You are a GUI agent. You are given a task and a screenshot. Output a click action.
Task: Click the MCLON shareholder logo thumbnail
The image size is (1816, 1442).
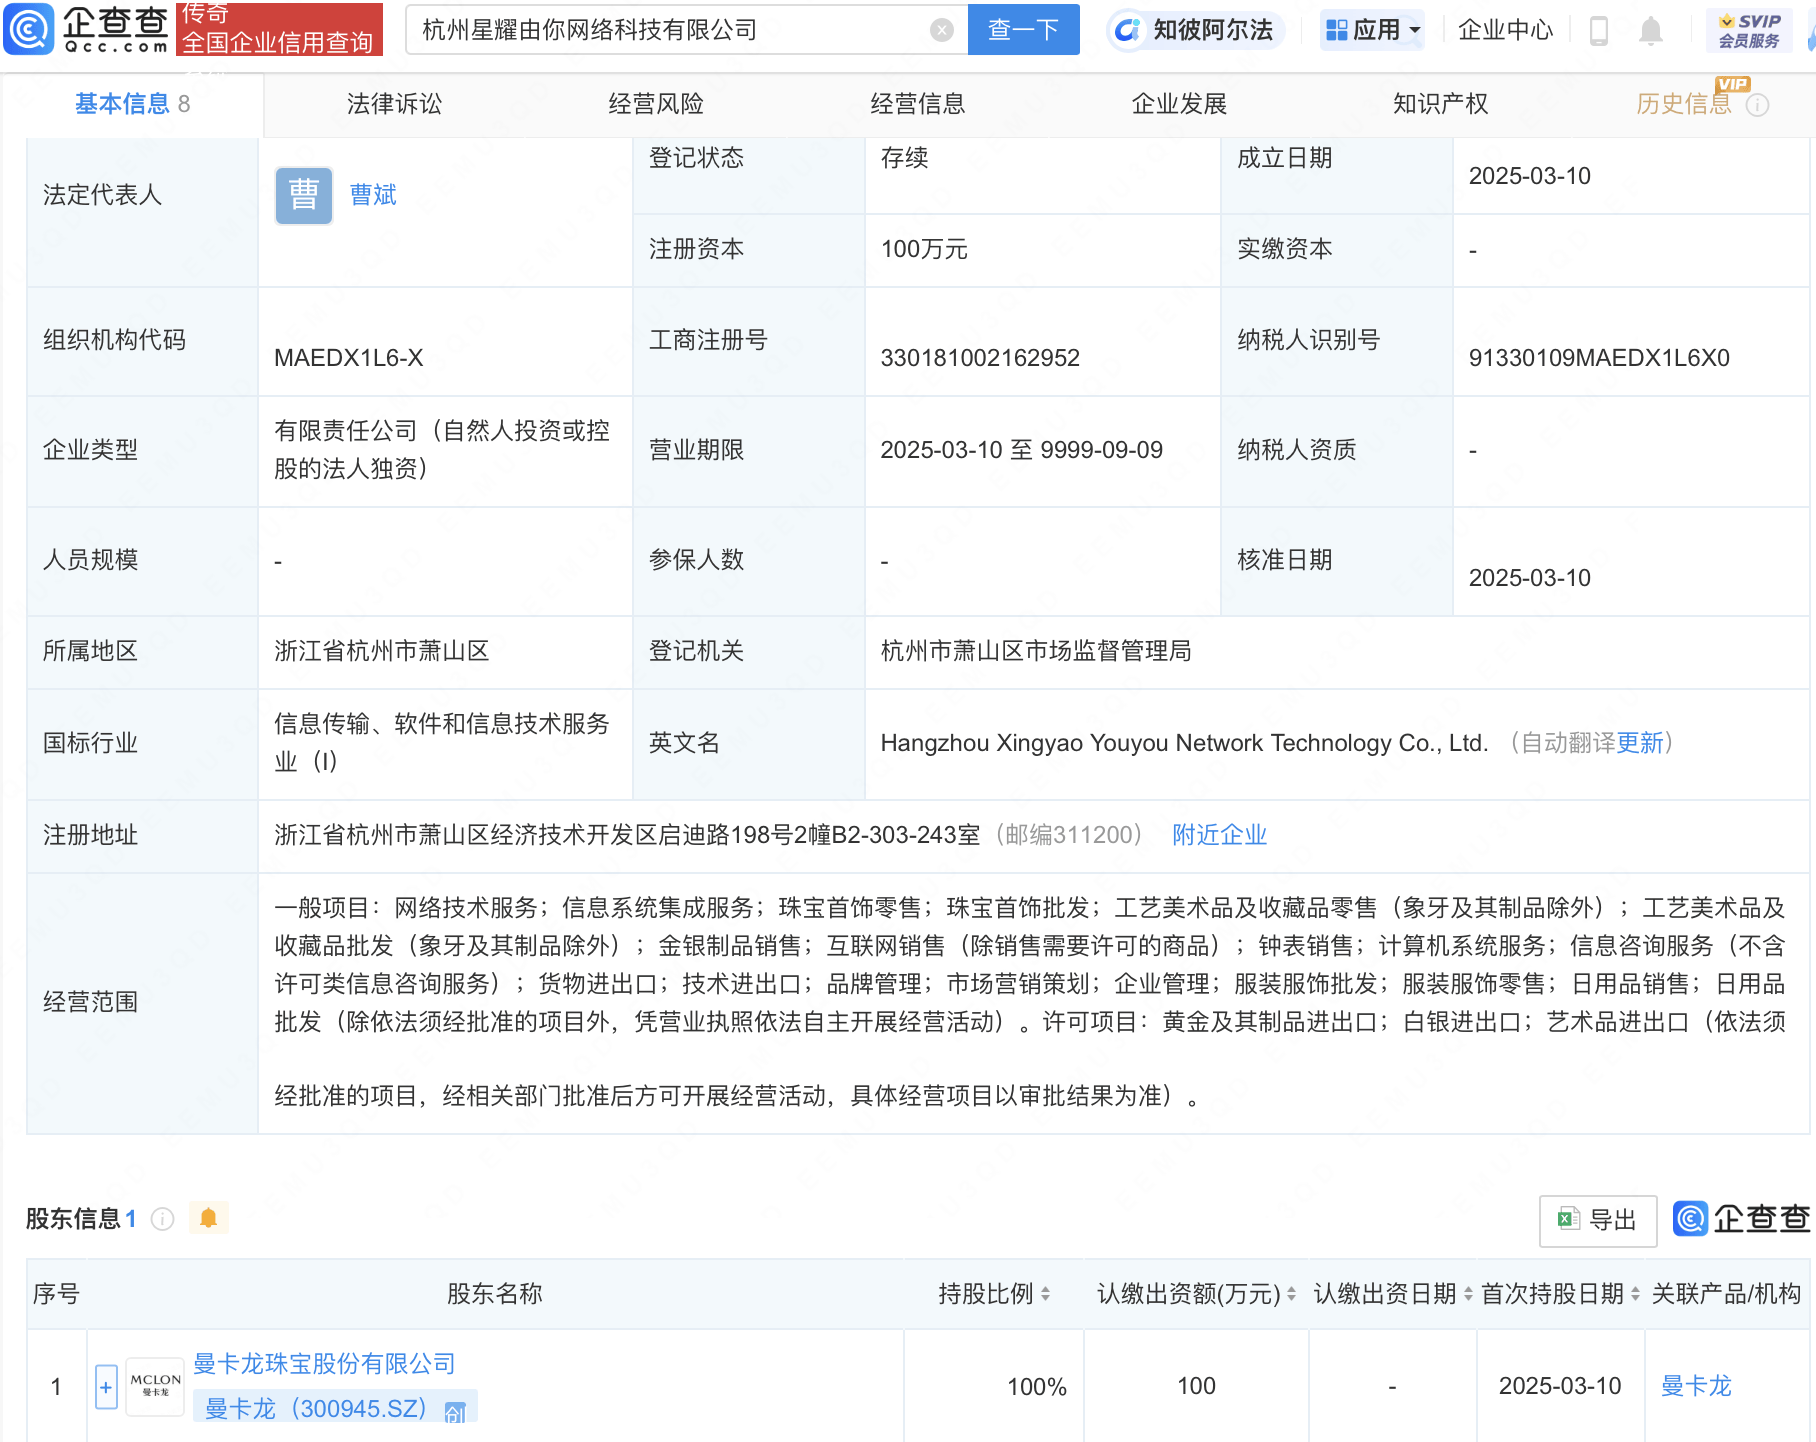[155, 1386]
